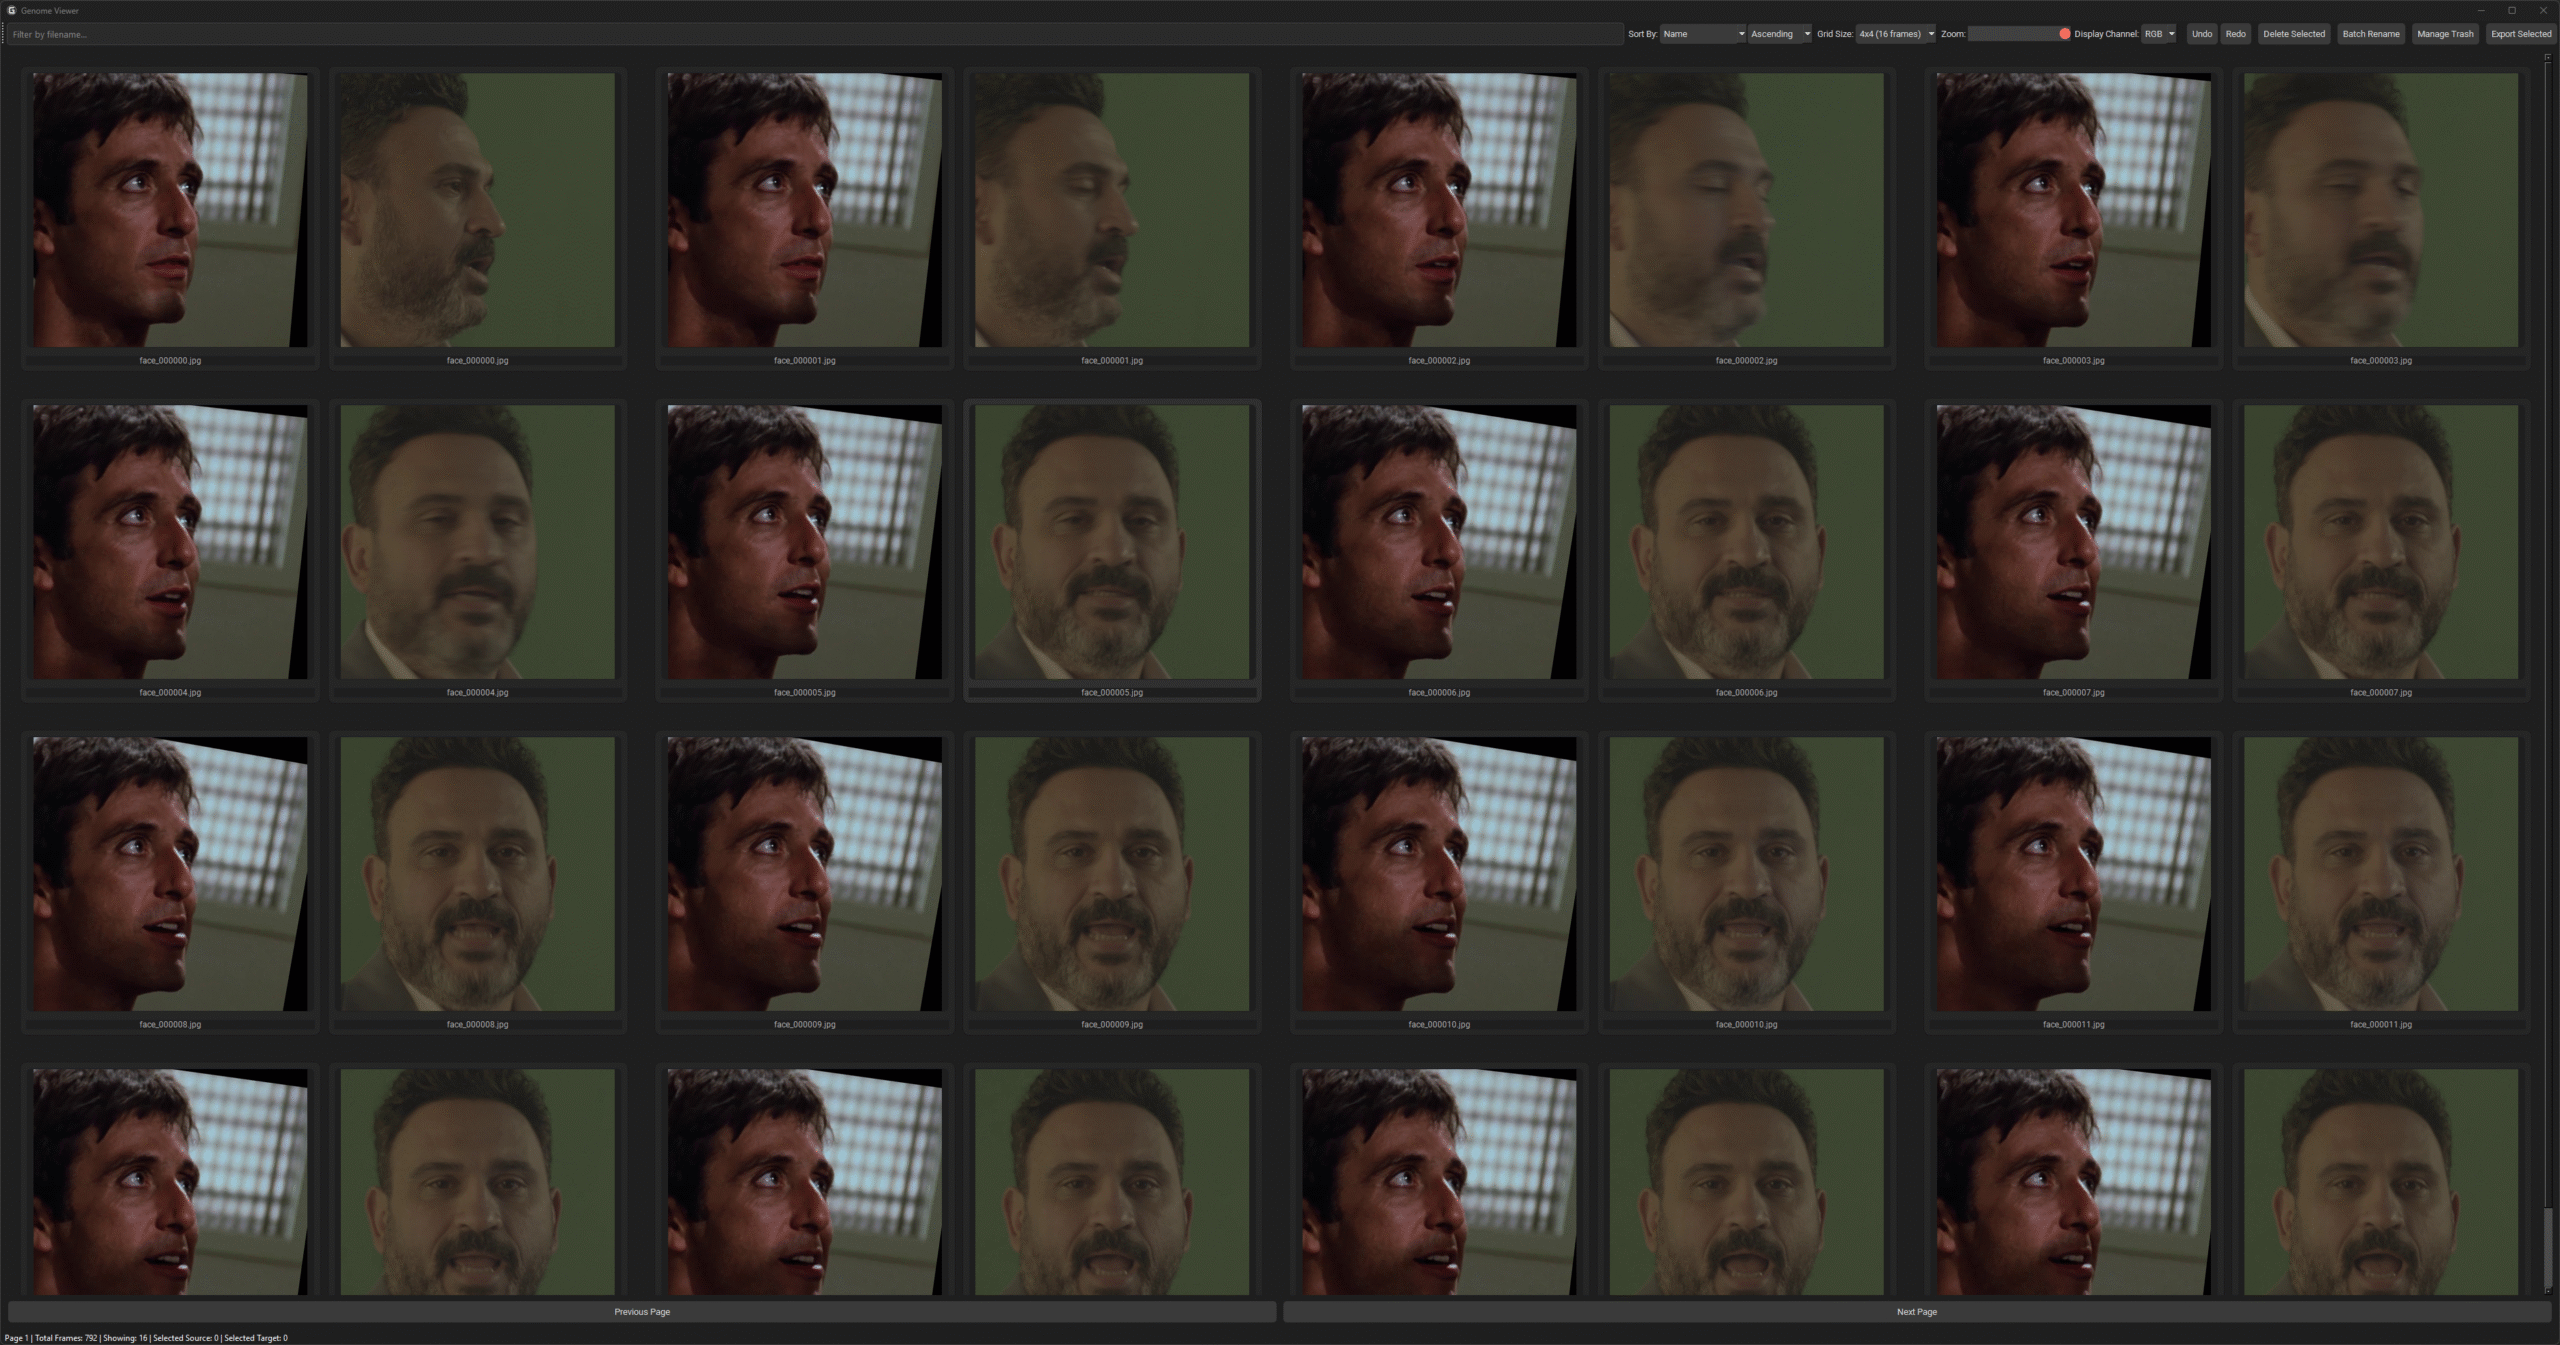
Task: Focus the Filter by filename field
Action: click(815, 34)
